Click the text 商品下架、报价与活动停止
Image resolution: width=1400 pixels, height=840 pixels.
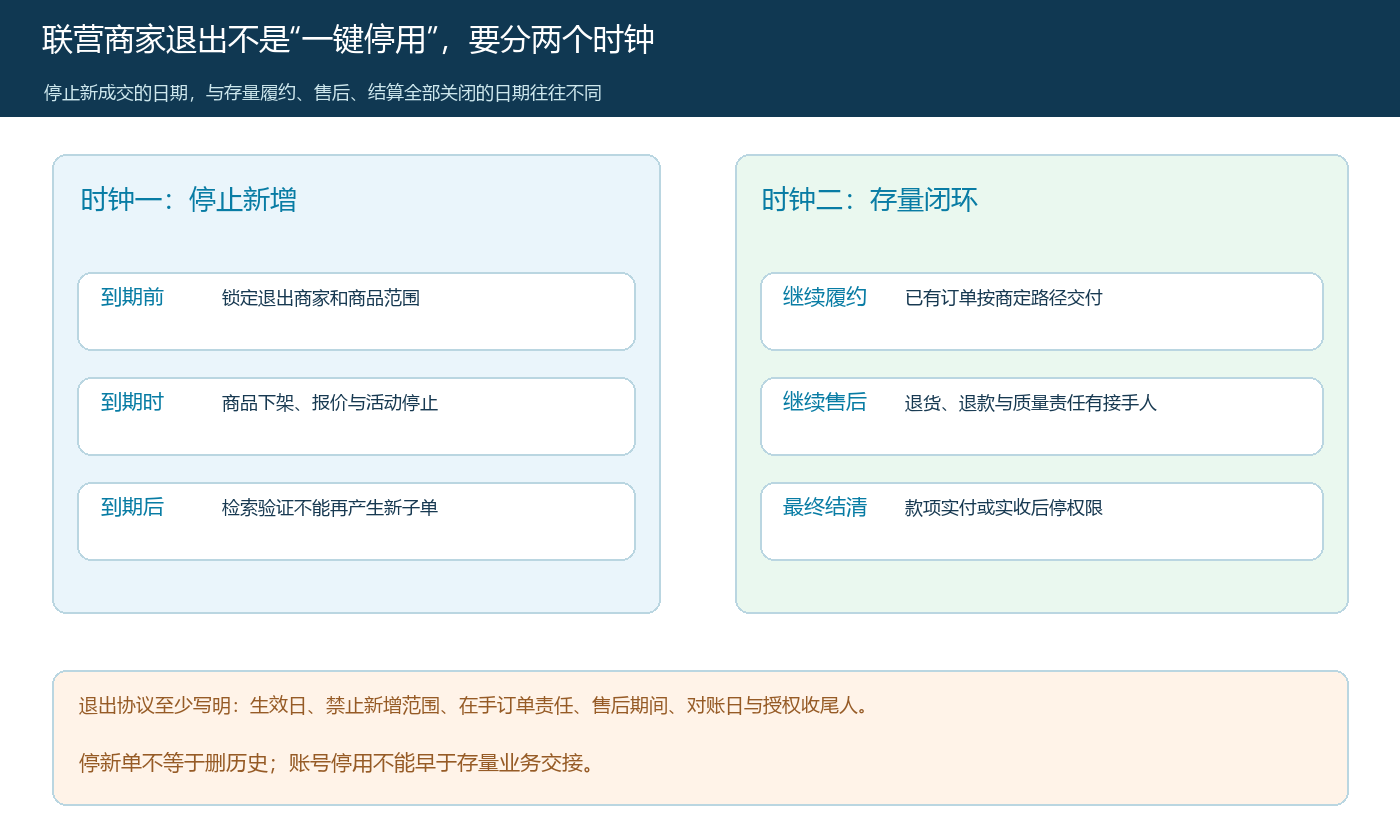coord(330,403)
